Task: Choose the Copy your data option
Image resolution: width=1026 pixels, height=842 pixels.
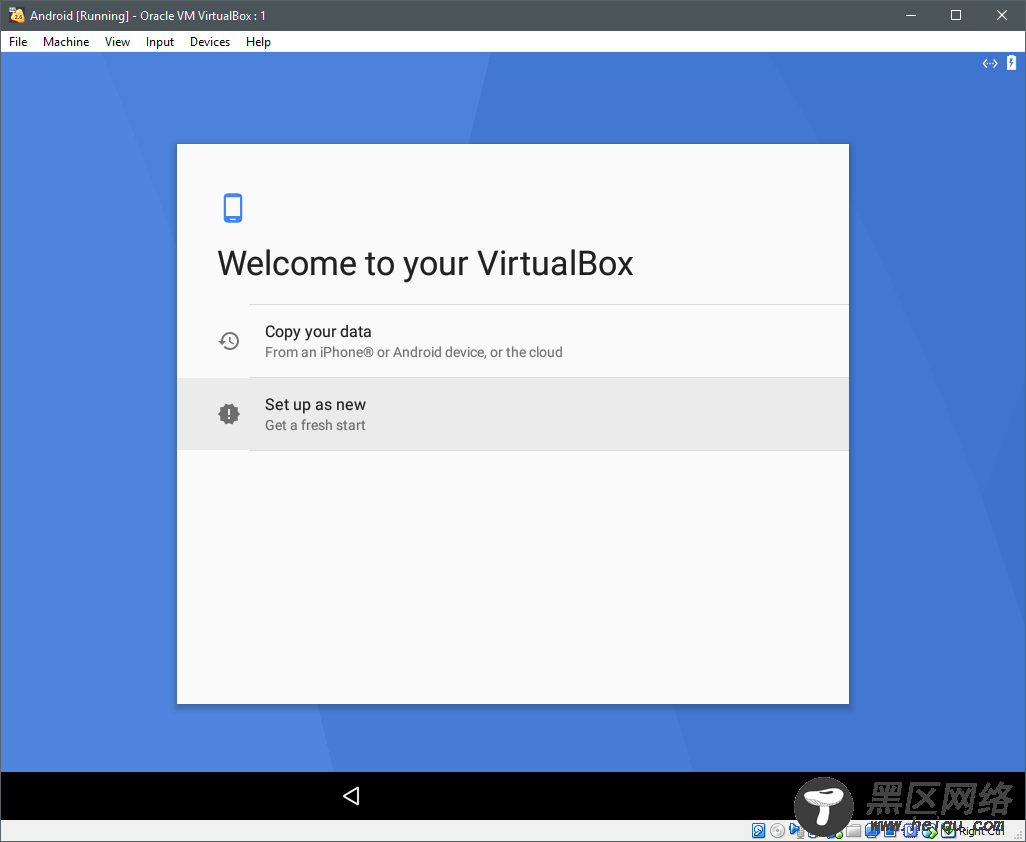Action: coord(513,341)
